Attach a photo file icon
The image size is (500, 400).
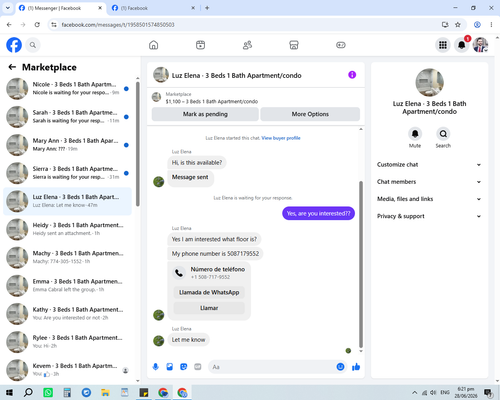coord(170,367)
